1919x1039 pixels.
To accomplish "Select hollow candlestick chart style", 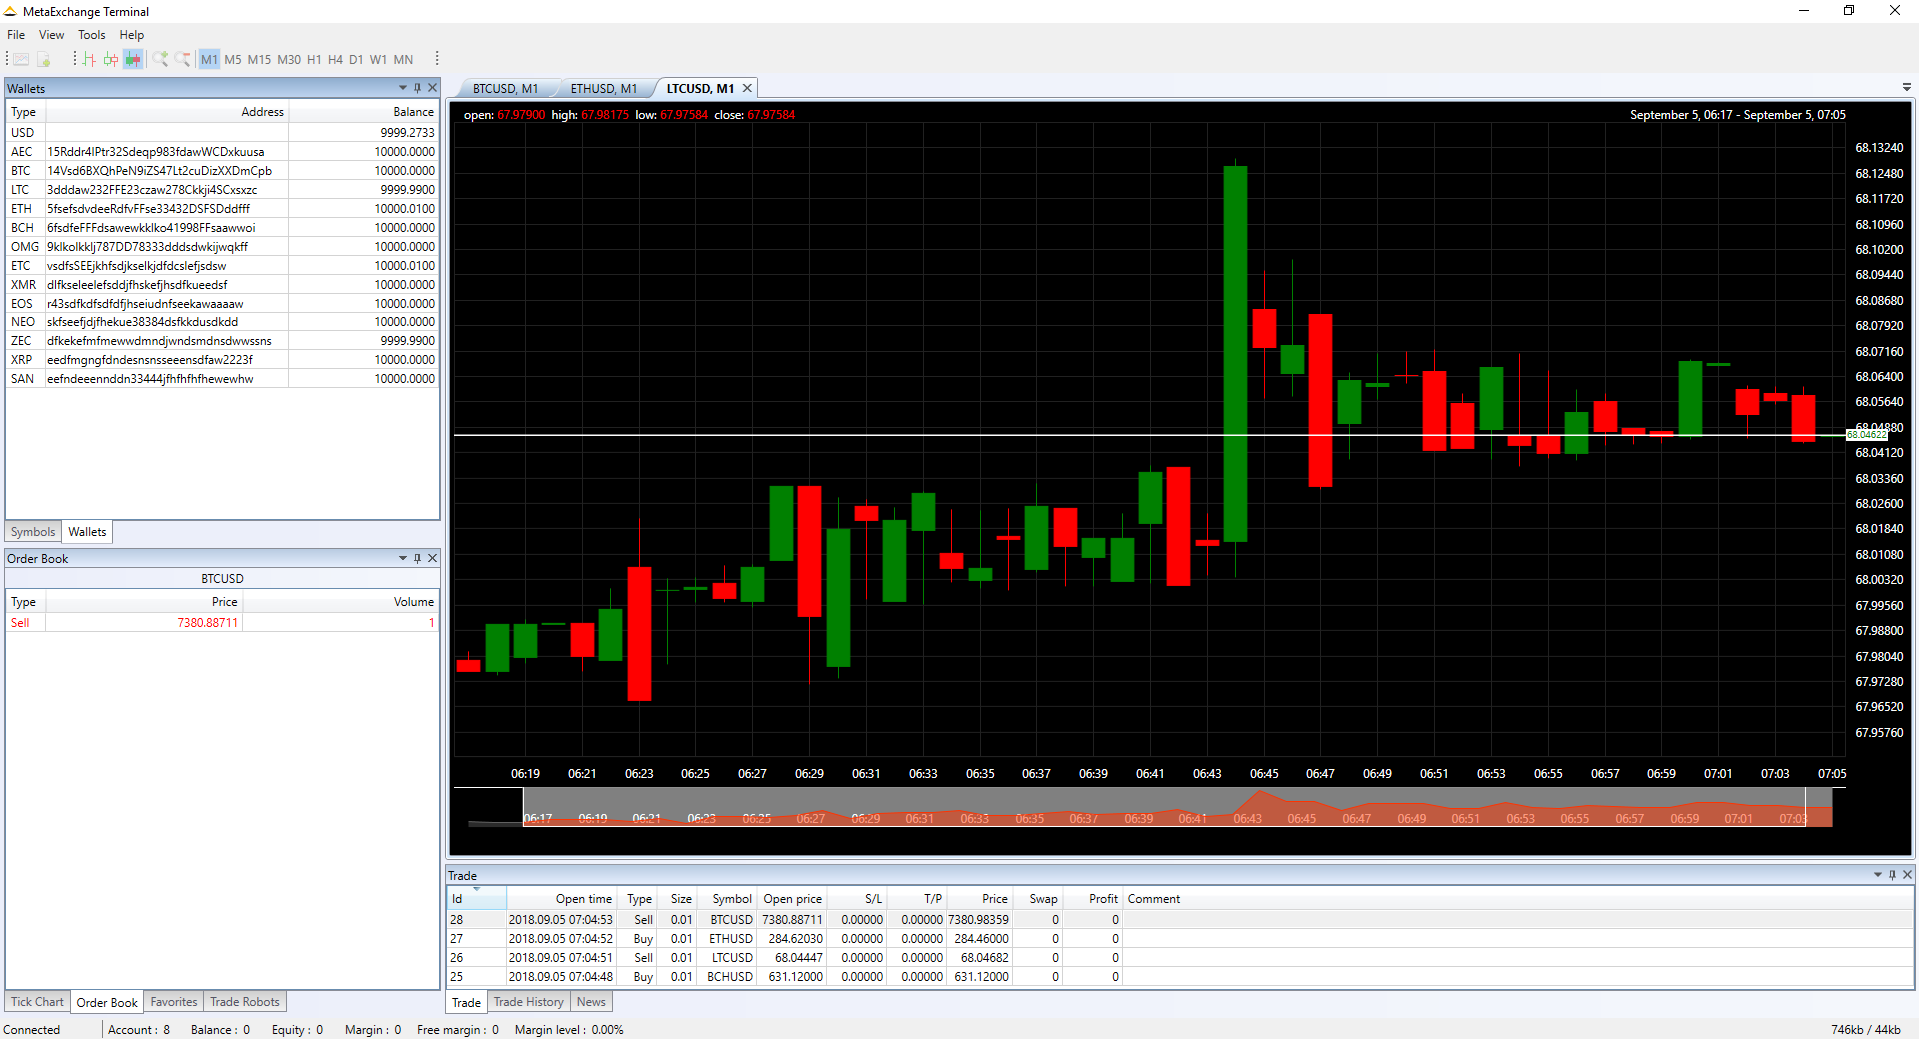I will tap(111, 60).
